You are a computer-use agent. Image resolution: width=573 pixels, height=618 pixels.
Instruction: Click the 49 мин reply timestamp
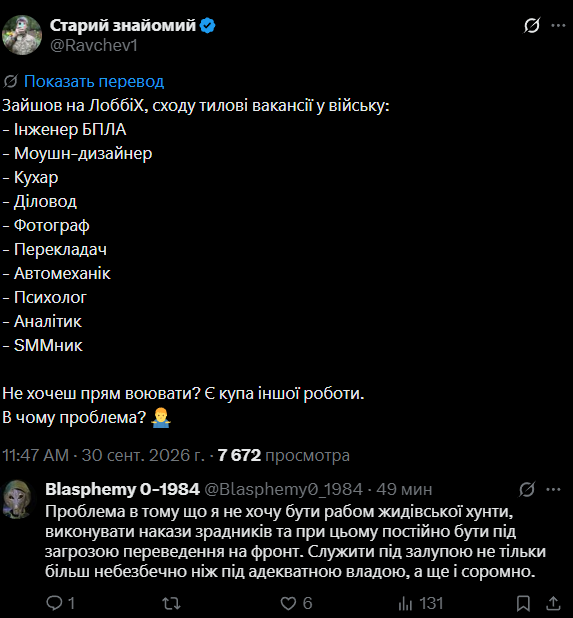(x=404, y=490)
